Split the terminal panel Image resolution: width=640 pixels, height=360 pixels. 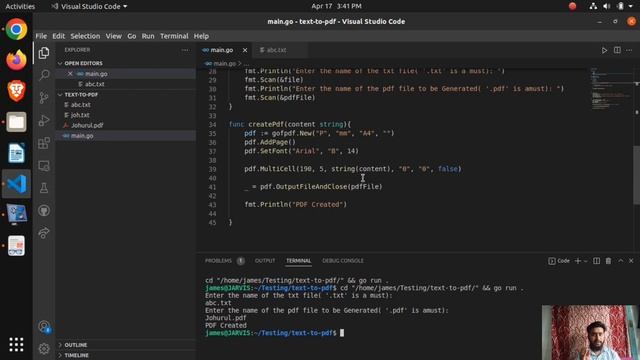point(596,261)
